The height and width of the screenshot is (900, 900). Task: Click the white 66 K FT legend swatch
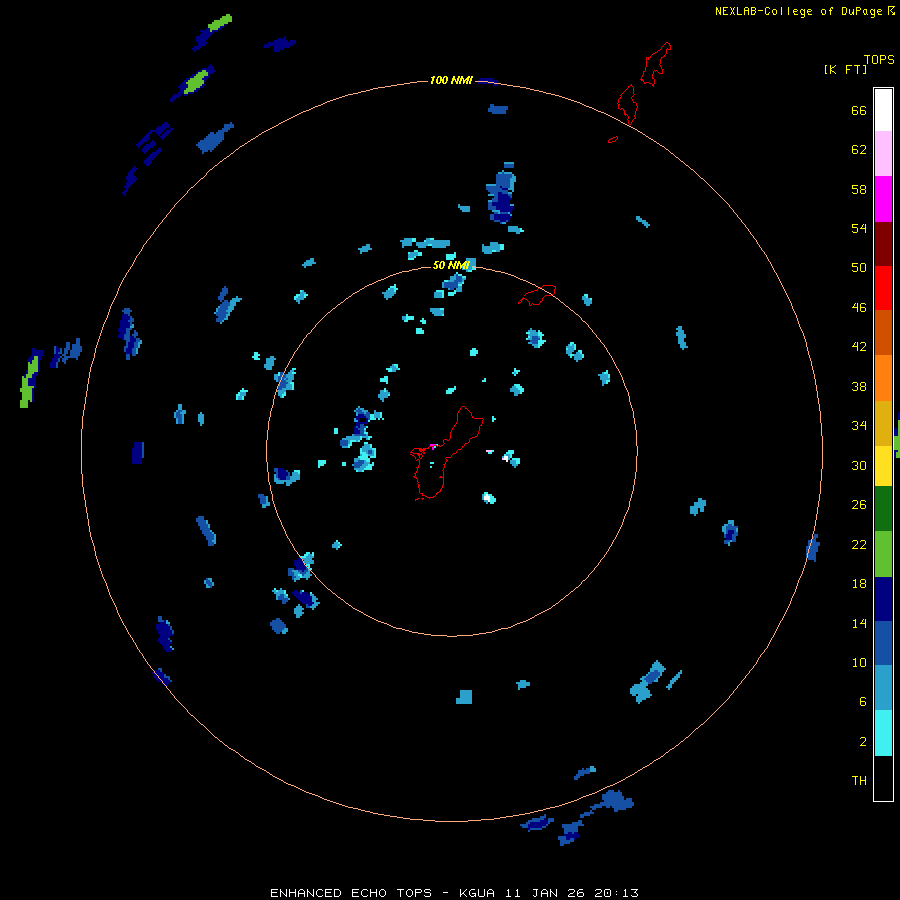[883, 110]
